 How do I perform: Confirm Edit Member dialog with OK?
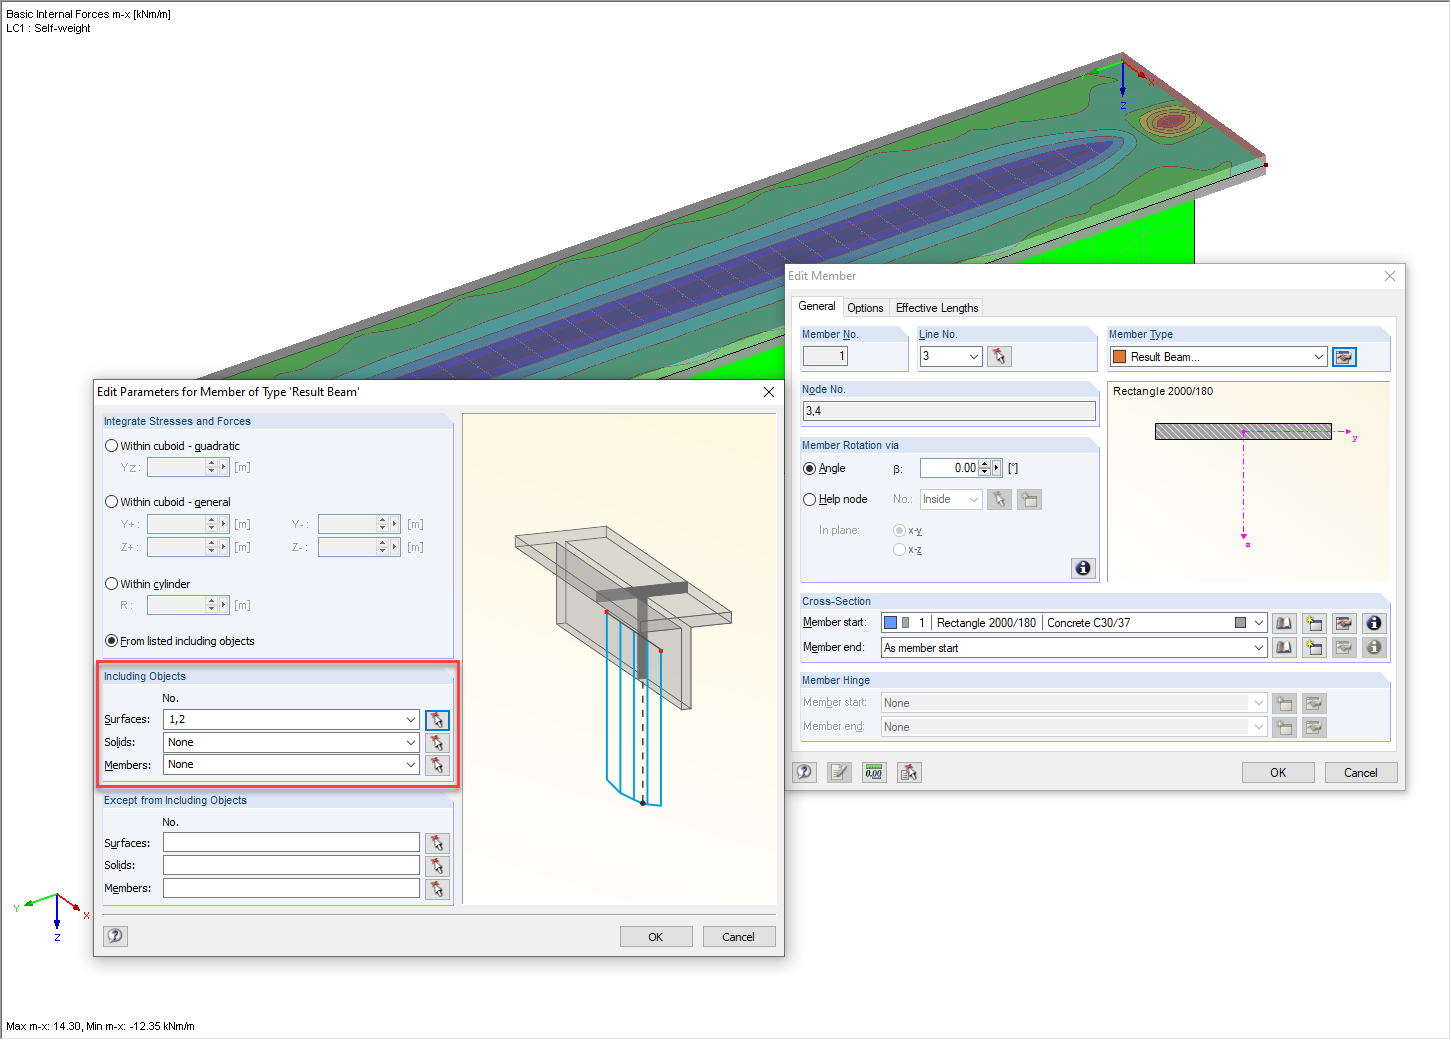point(1277,771)
